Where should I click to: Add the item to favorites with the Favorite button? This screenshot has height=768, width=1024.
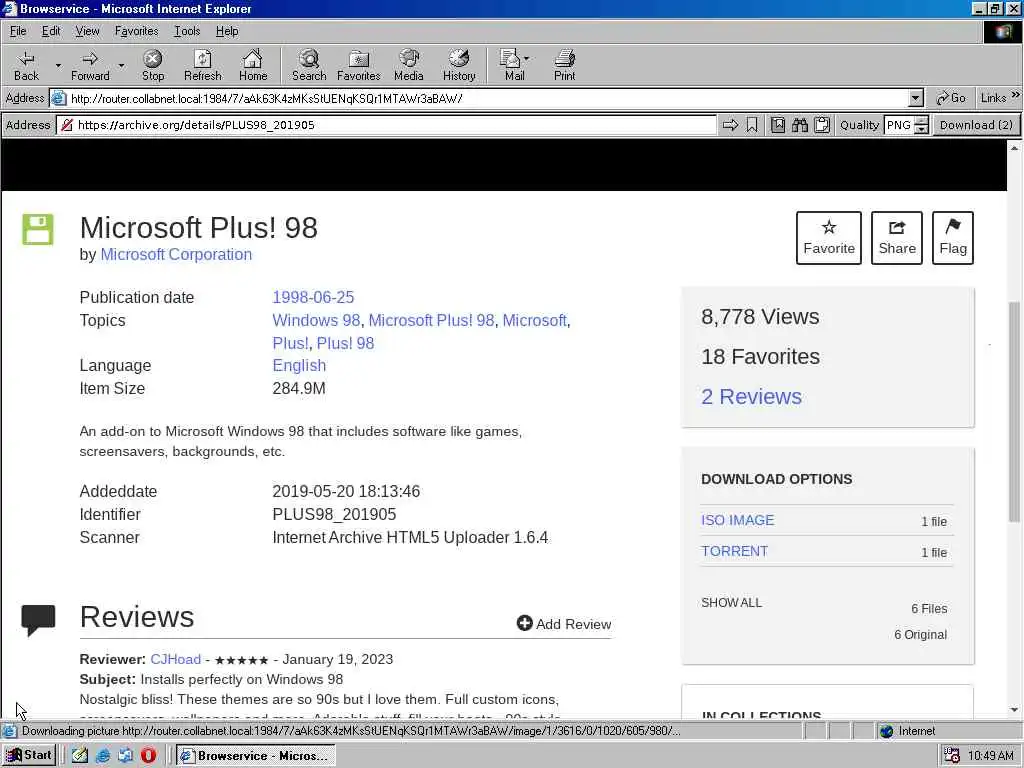829,238
